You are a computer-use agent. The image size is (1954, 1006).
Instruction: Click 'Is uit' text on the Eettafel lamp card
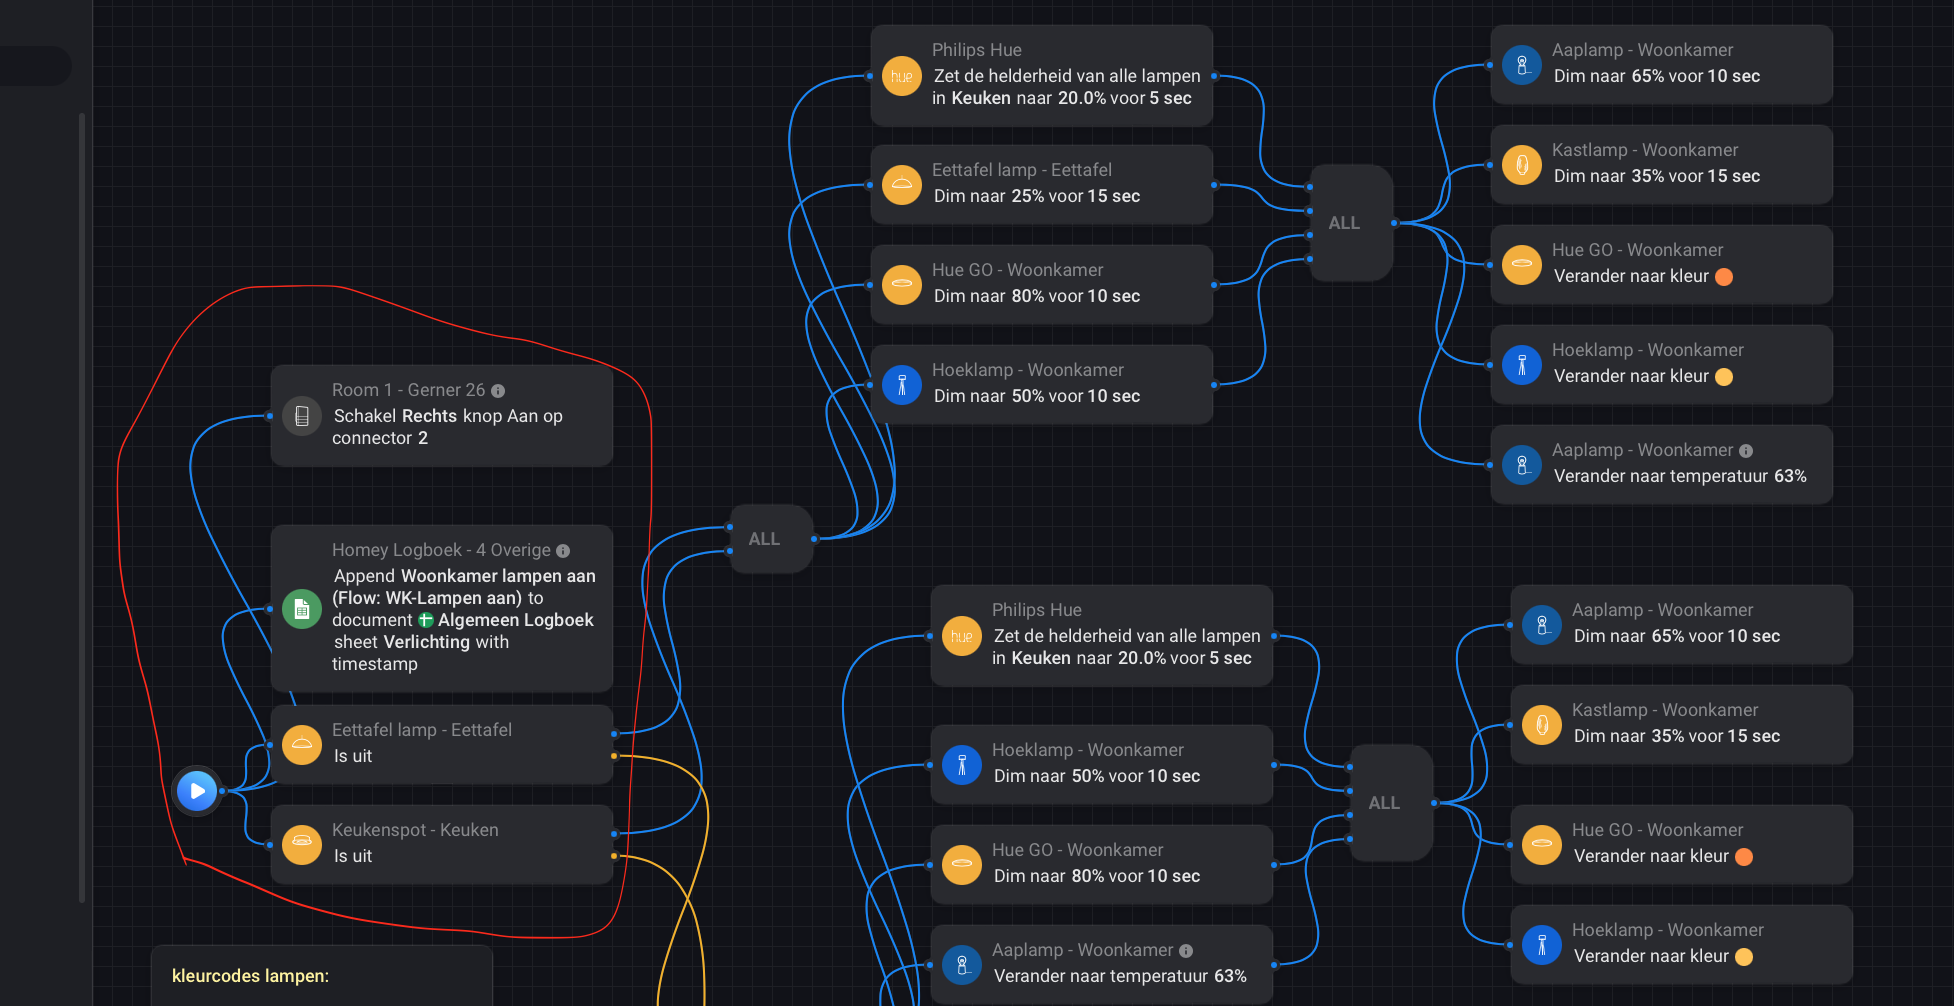tap(353, 756)
